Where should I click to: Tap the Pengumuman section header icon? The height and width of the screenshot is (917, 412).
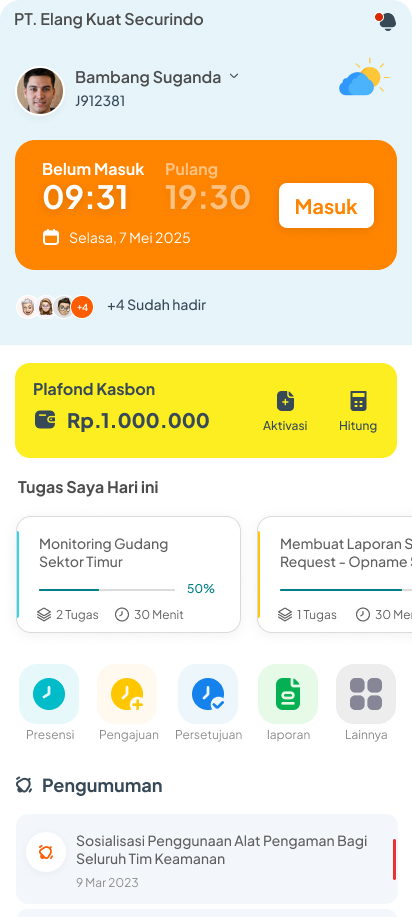click(23, 784)
